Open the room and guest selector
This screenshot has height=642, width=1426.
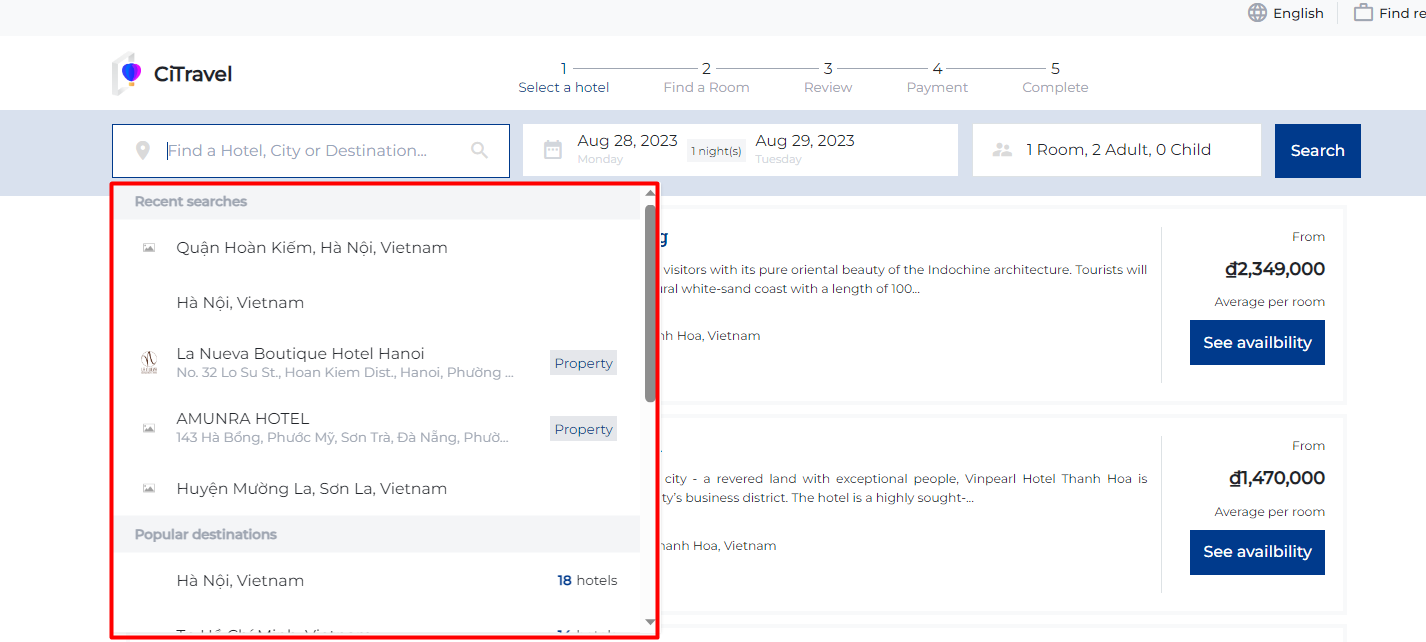click(x=1117, y=150)
